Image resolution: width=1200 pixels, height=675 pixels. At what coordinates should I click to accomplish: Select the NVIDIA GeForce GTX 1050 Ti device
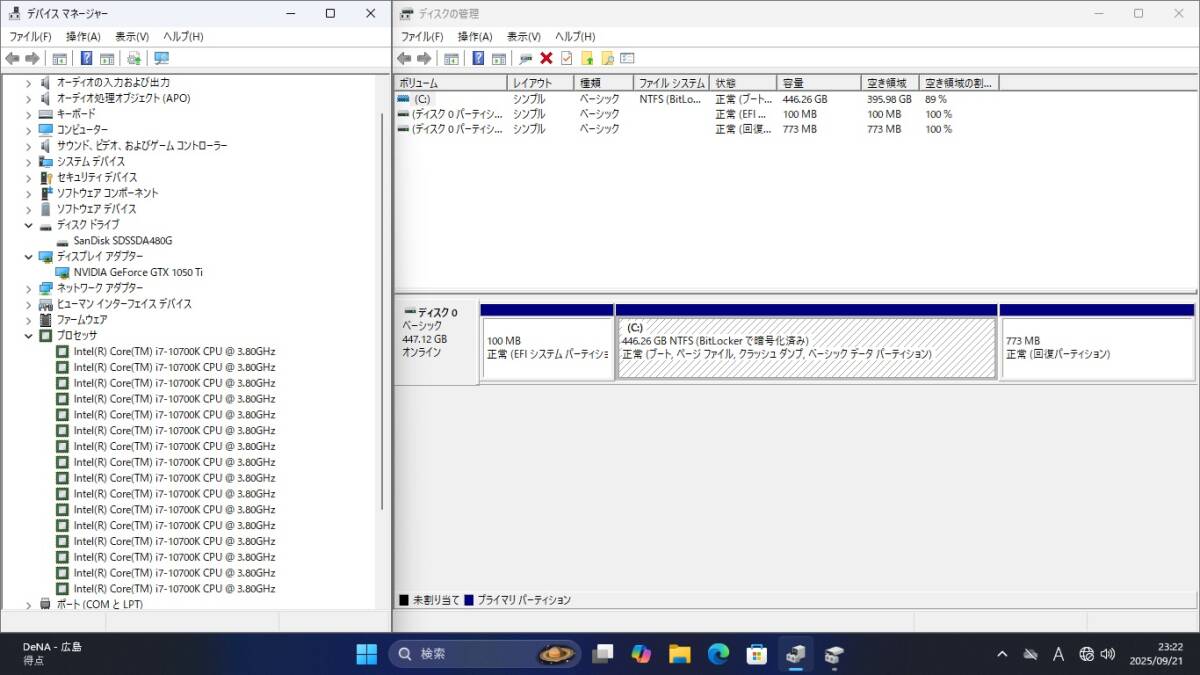pos(138,272)
